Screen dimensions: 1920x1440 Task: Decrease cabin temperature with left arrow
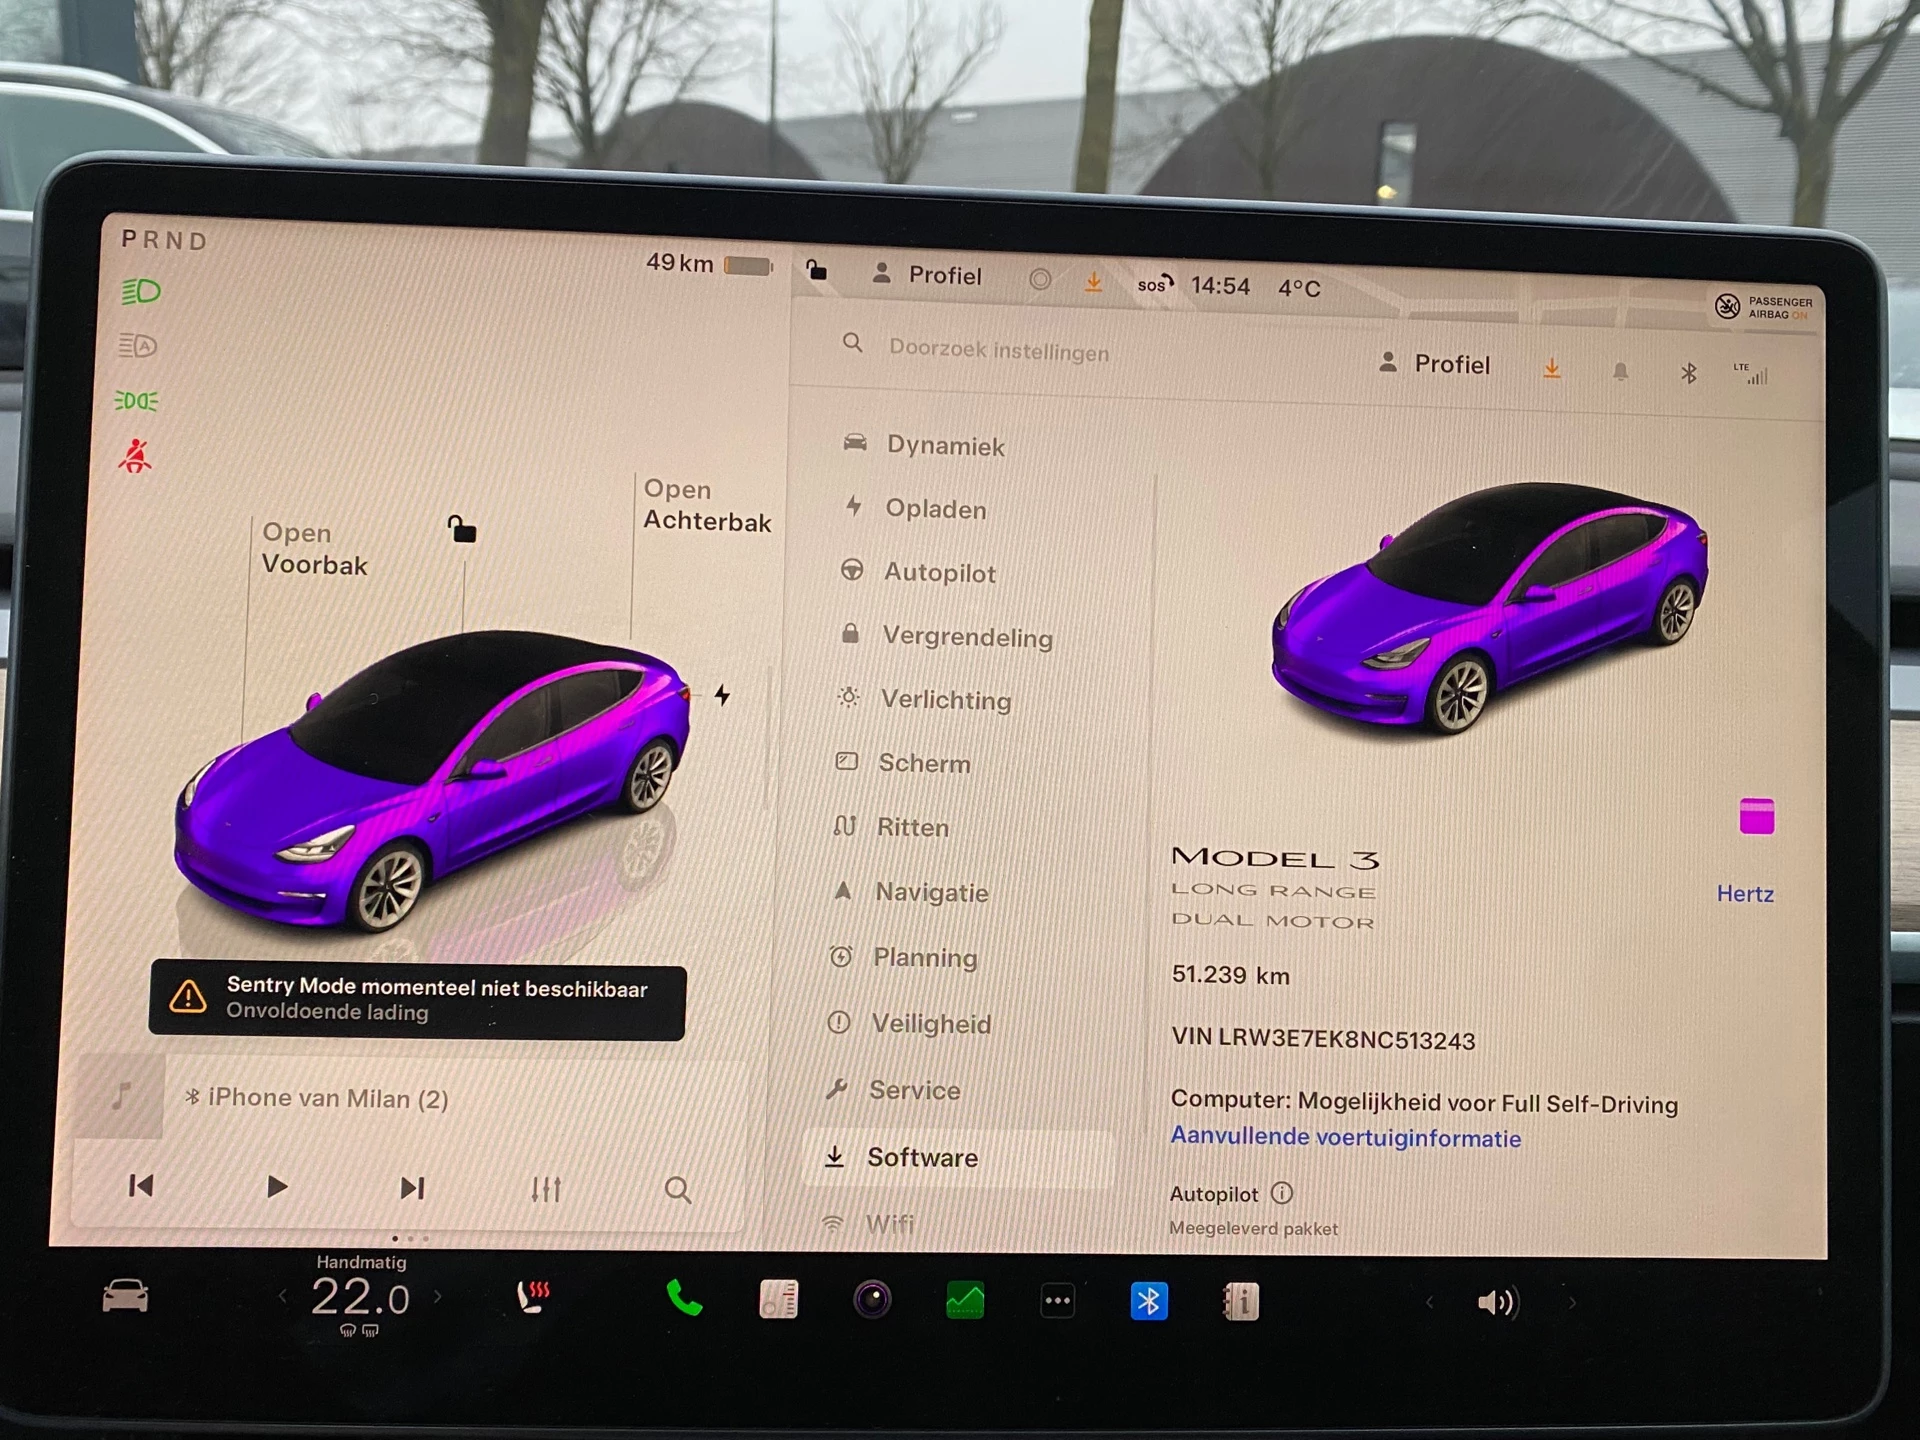(x=282, y=1296)
